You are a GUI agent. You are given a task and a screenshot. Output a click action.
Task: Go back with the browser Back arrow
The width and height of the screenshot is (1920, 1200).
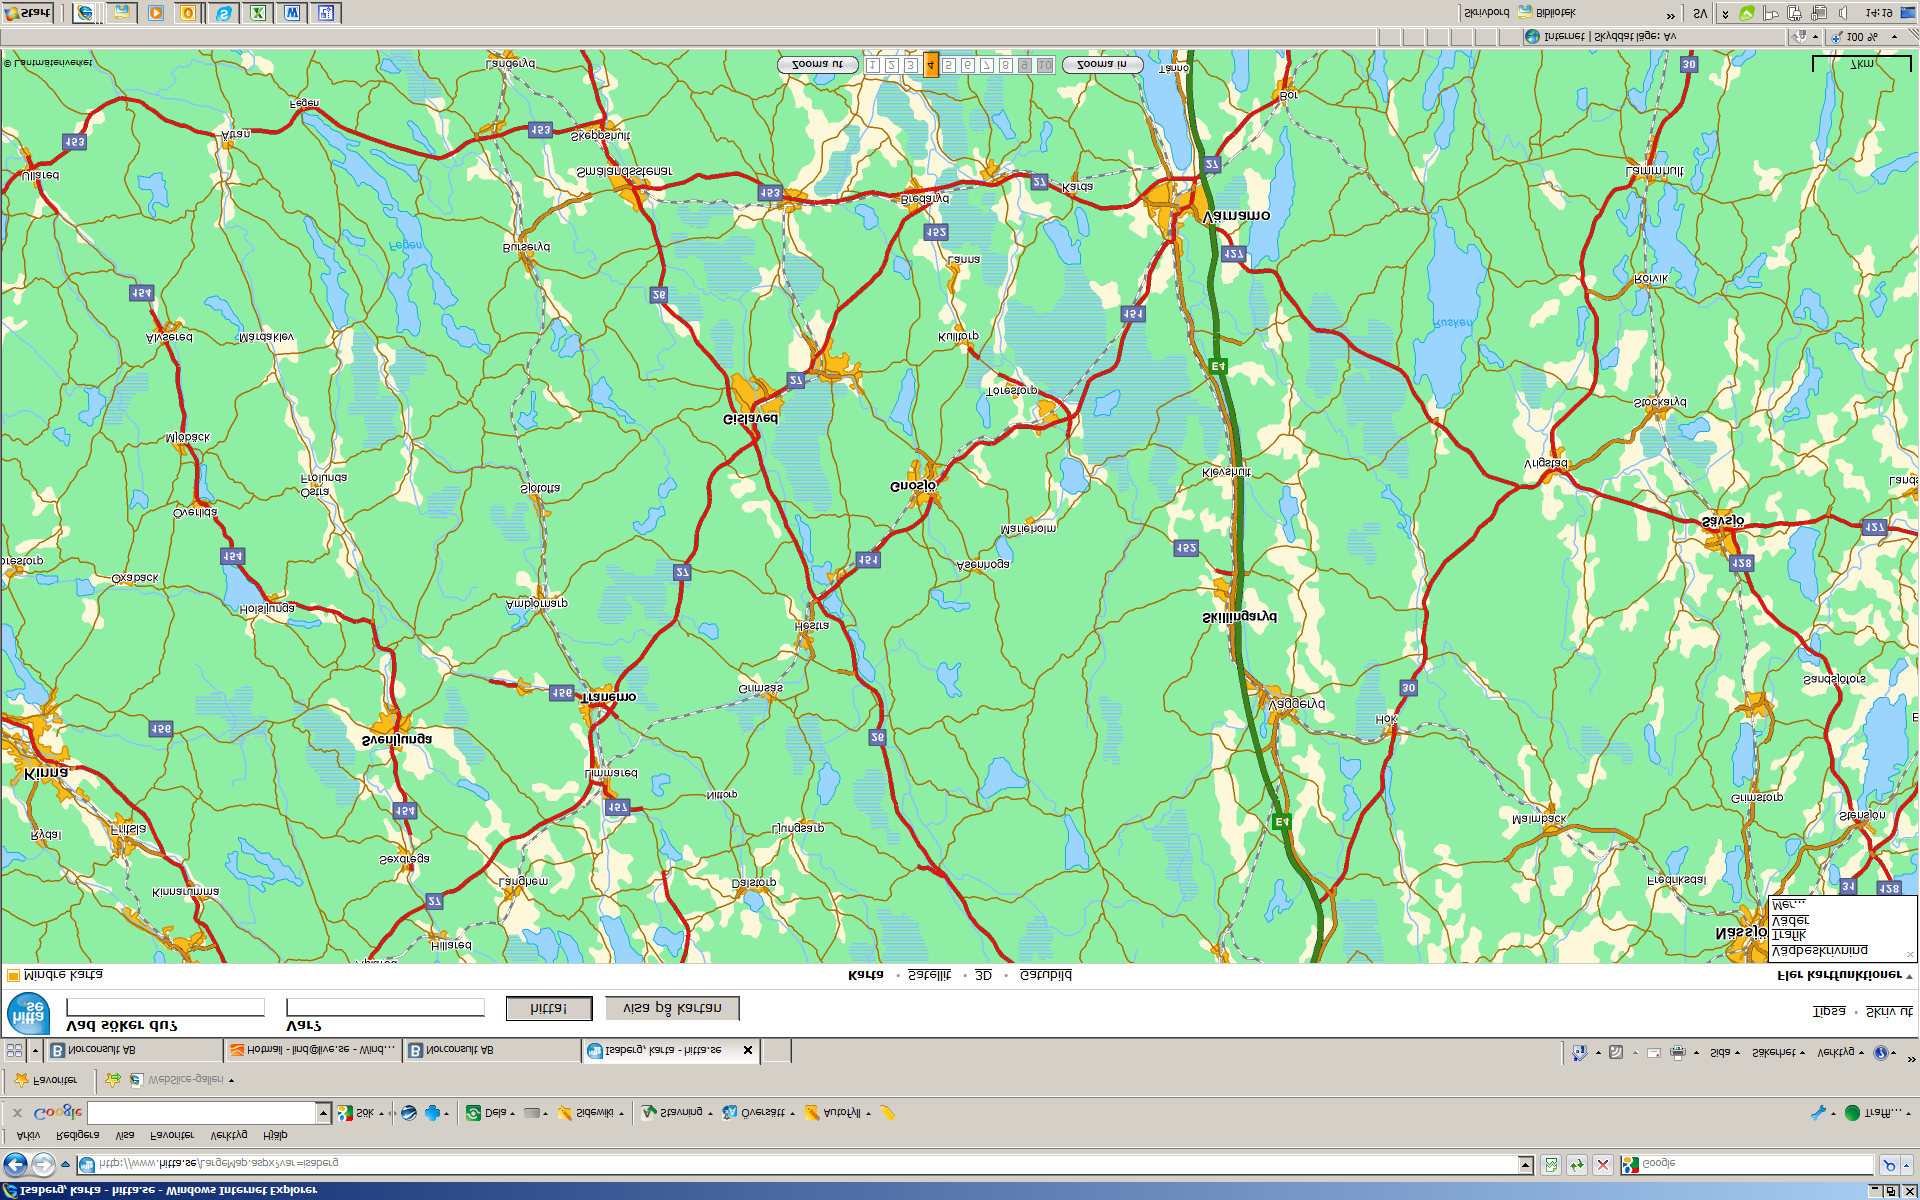point(15,1164)
